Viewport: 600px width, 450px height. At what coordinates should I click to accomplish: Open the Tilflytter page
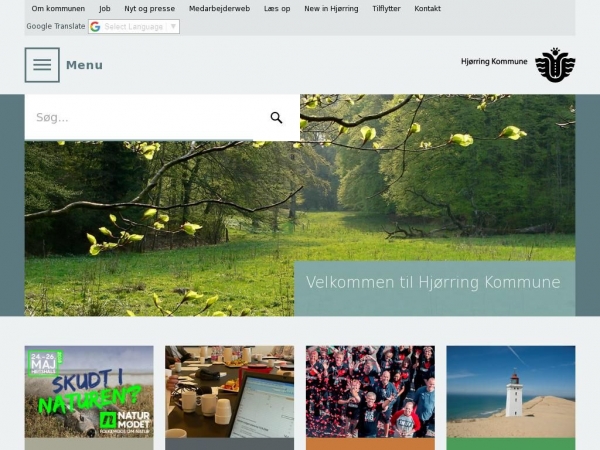[386, 8]
